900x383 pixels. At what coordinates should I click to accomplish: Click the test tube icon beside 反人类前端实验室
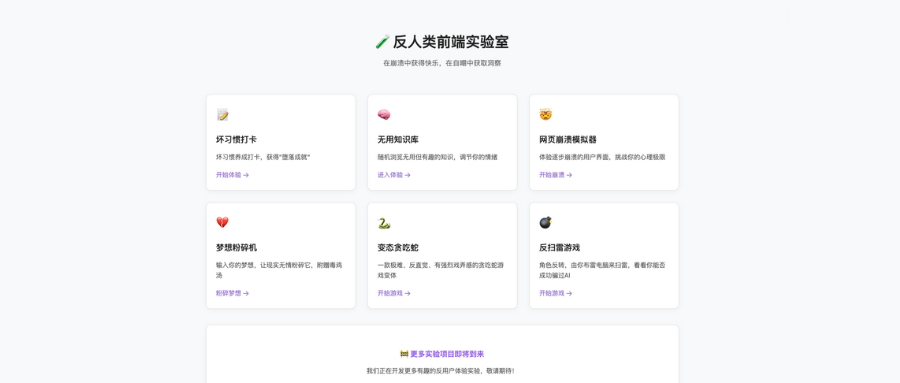pyautogui.click(x=382, y=42)
